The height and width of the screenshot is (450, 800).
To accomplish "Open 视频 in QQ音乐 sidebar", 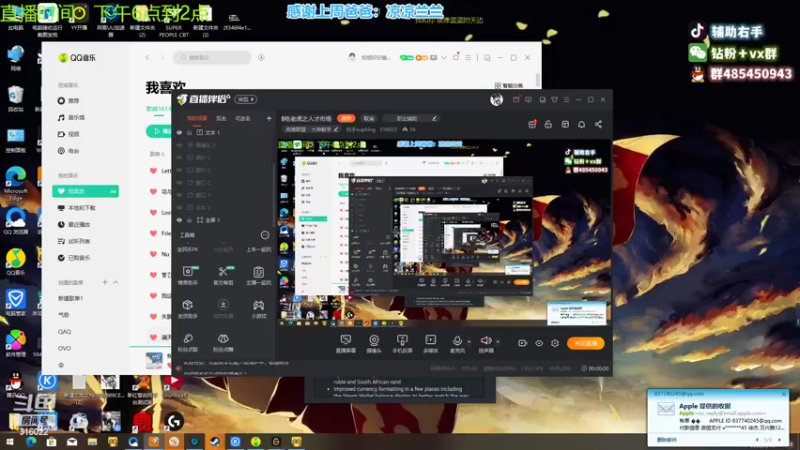I will tap(69, 134).
